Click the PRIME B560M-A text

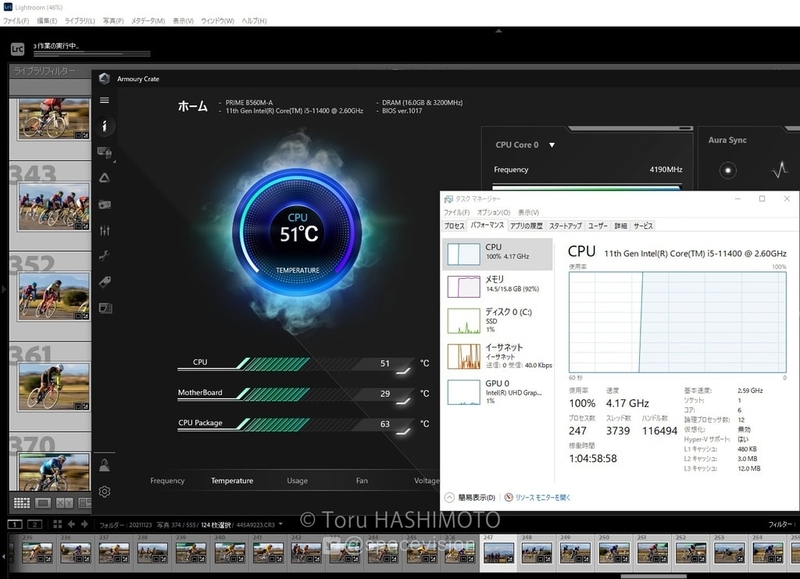[249, 103]
